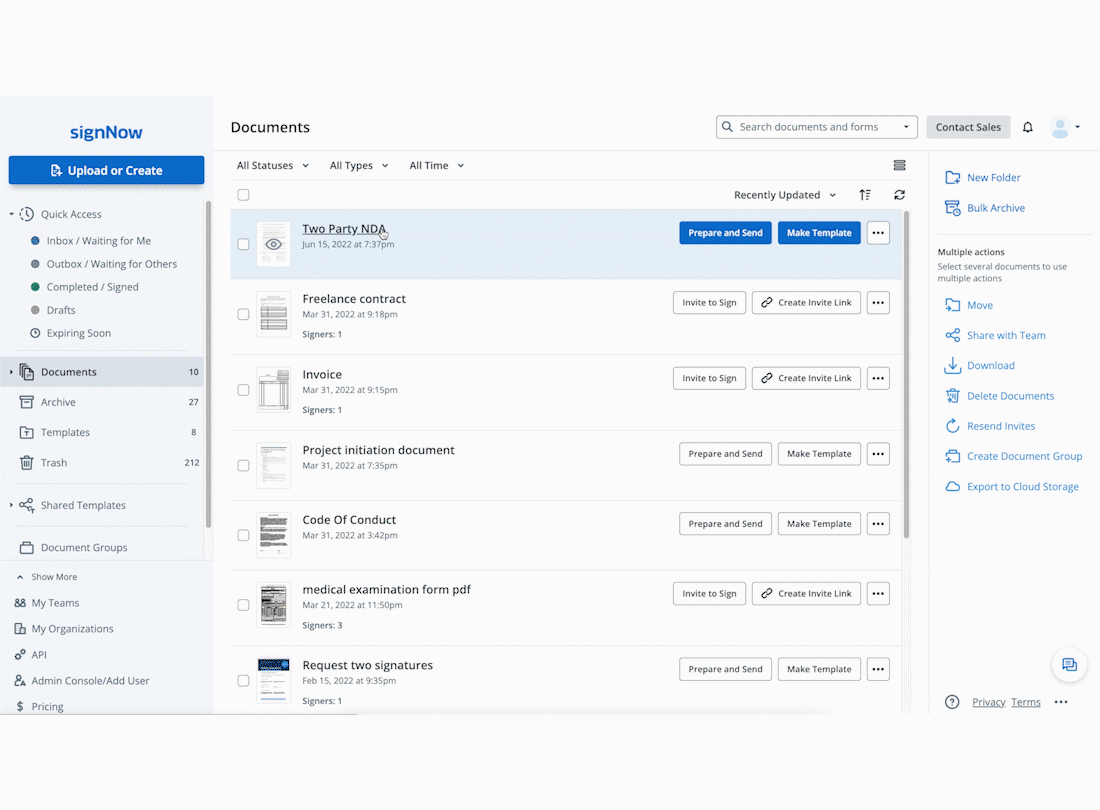1100x810 pixels.
Task: Open the All Time filter dropdown
Action: point(436,166)
